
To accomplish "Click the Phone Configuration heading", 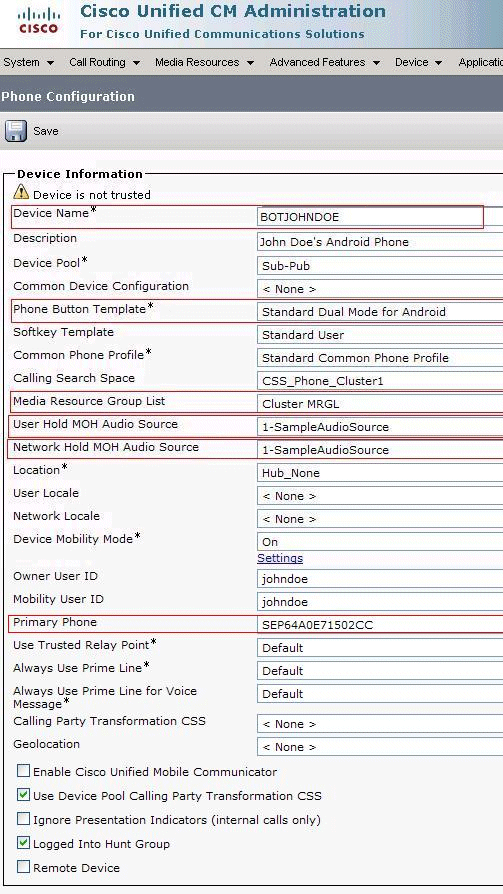I will pyautogui.click(x=68, y=96).
